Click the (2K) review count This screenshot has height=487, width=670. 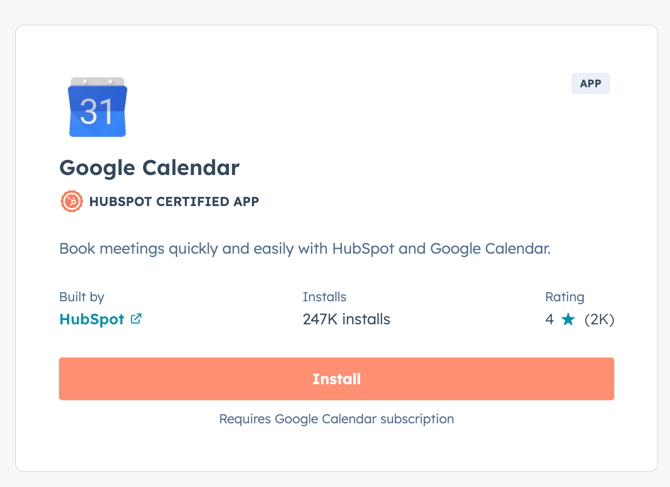click(x=598, y=320)
